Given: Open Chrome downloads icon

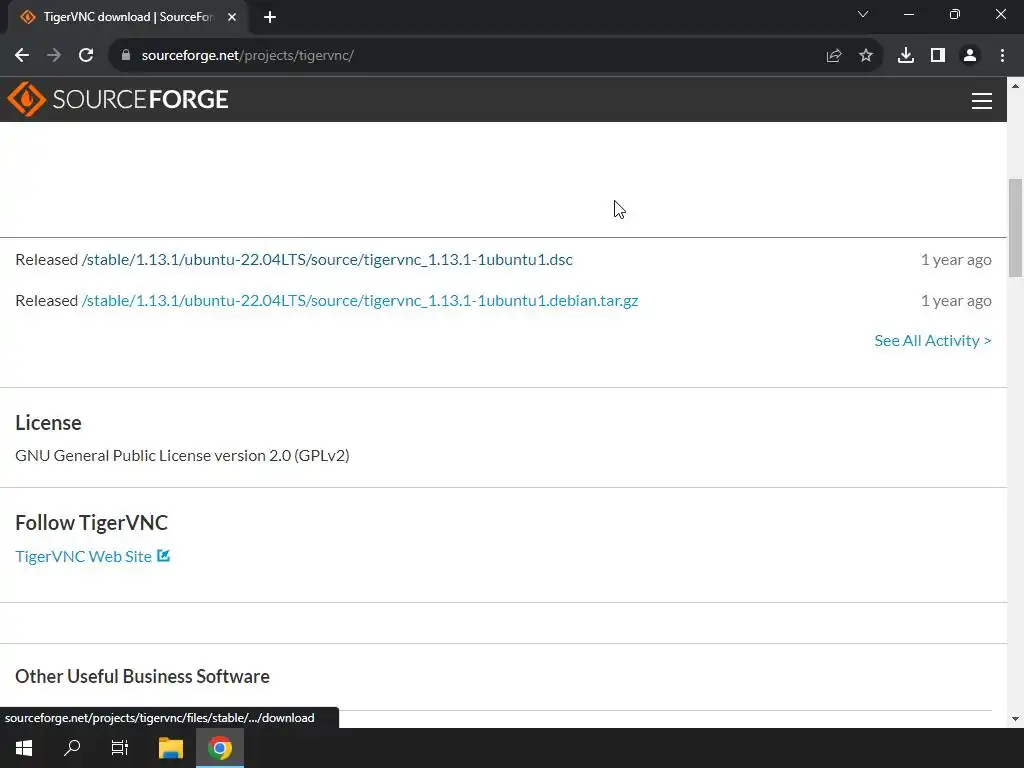Looking at the screenshot, I should tap(906, 56).
